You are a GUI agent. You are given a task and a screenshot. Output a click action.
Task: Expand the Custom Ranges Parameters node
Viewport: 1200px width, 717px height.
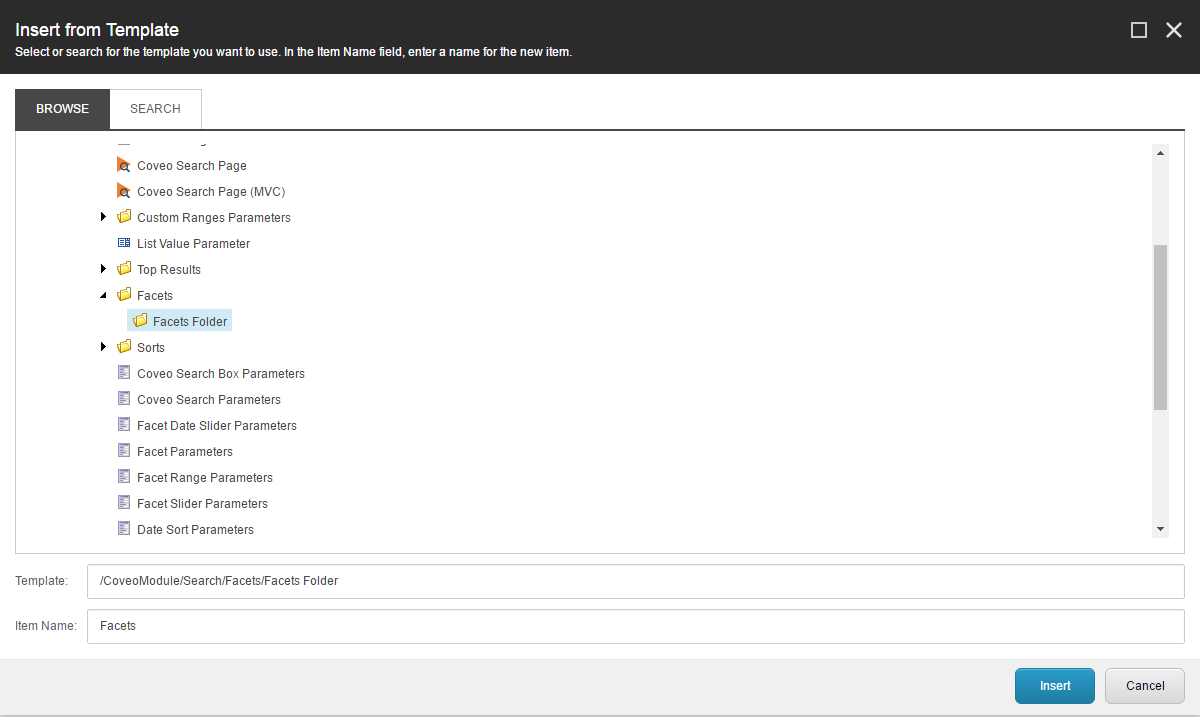click(x=104, y=217)
